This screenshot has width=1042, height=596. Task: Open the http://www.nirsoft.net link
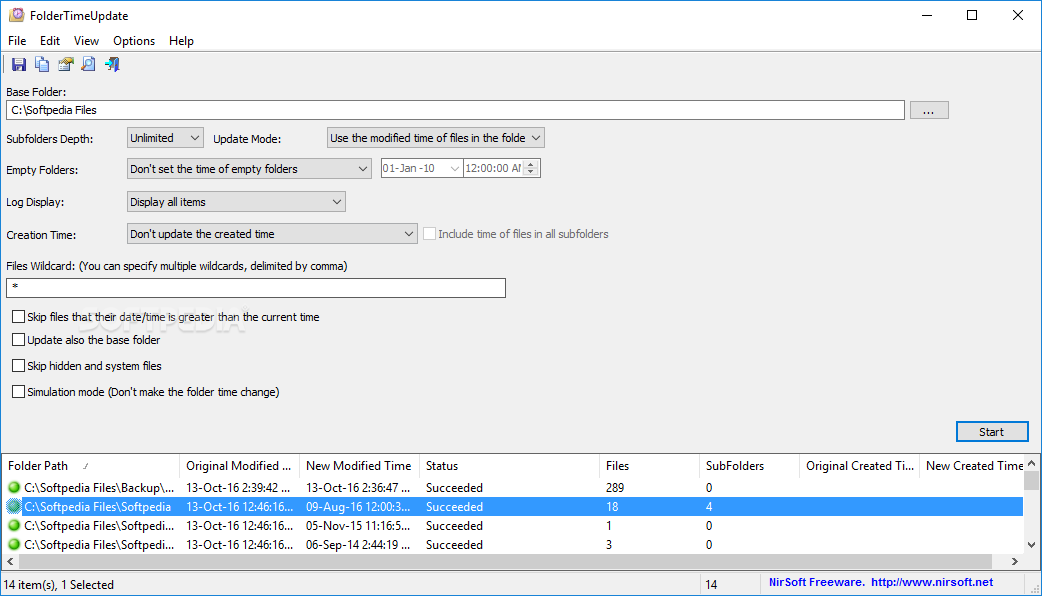(932, 582)
